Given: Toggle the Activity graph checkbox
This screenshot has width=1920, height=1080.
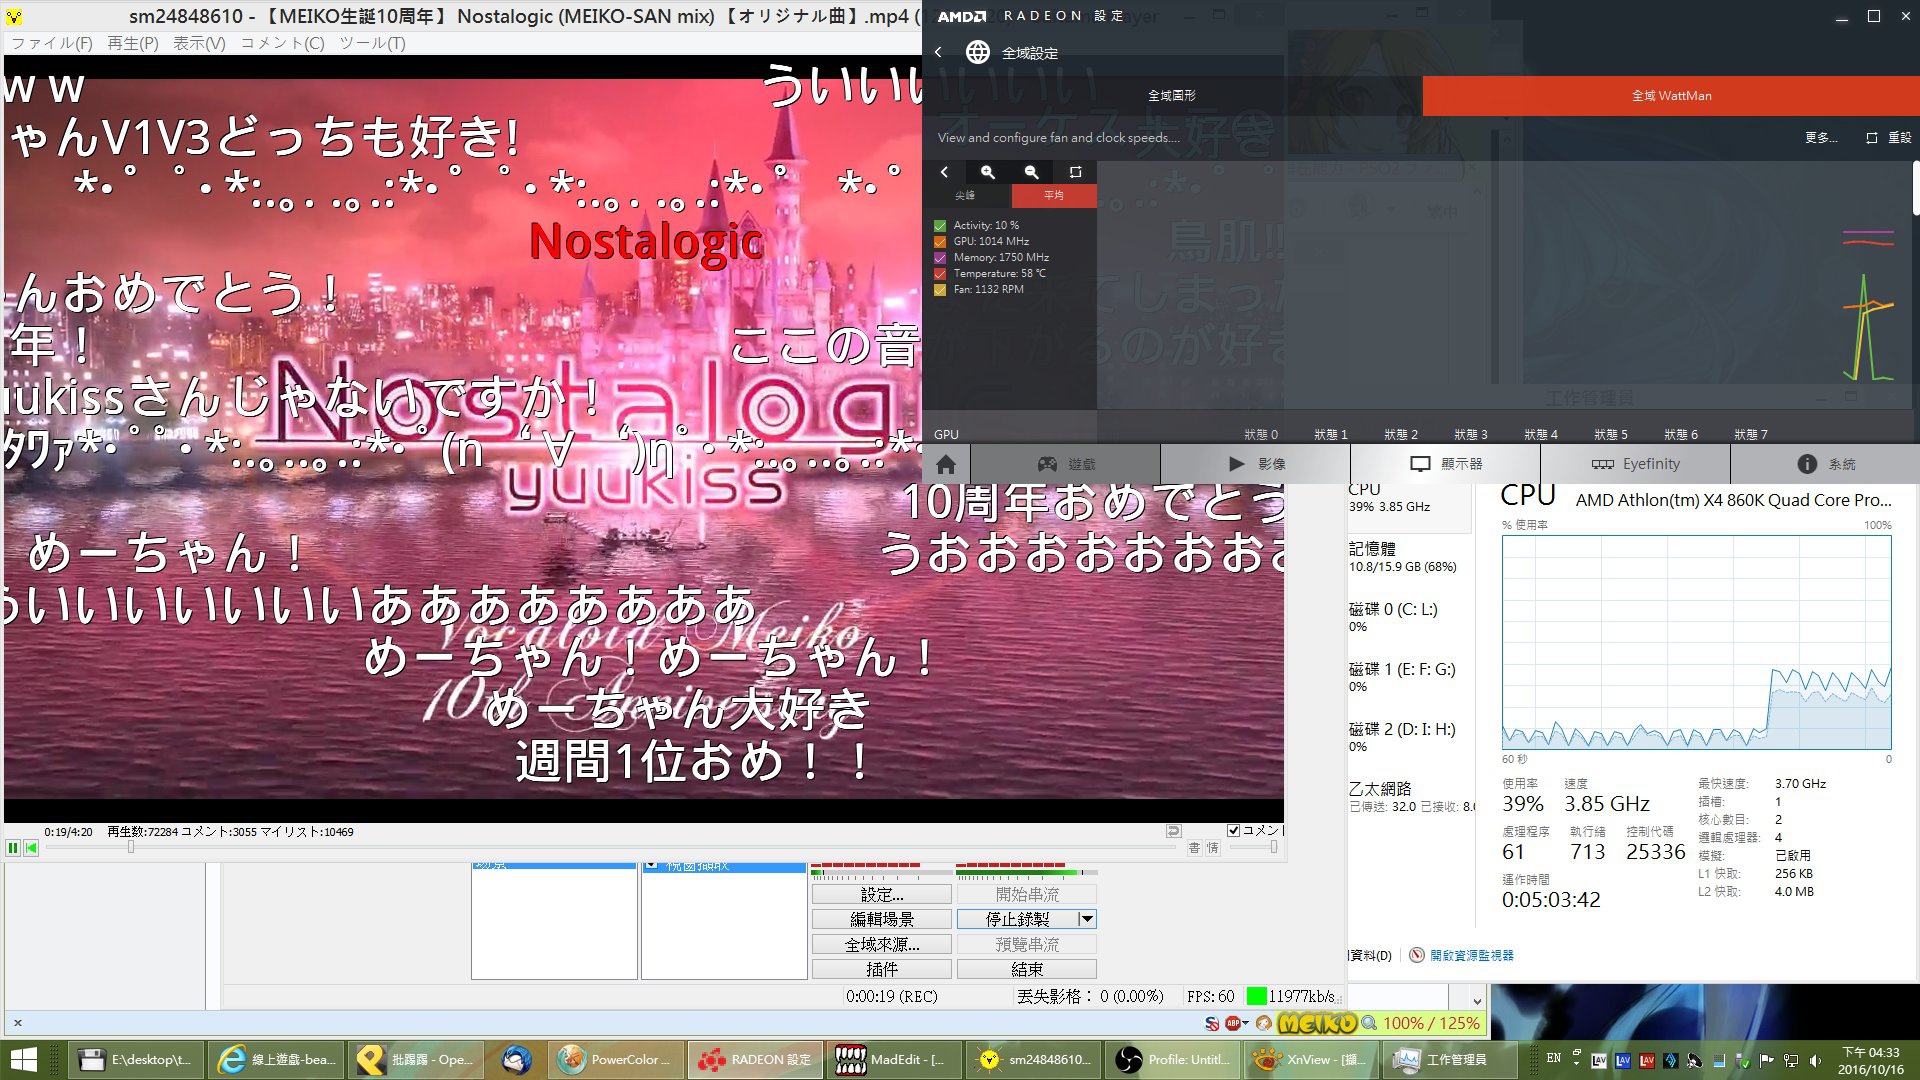Looking at the screenshot, I should (940, 226).
